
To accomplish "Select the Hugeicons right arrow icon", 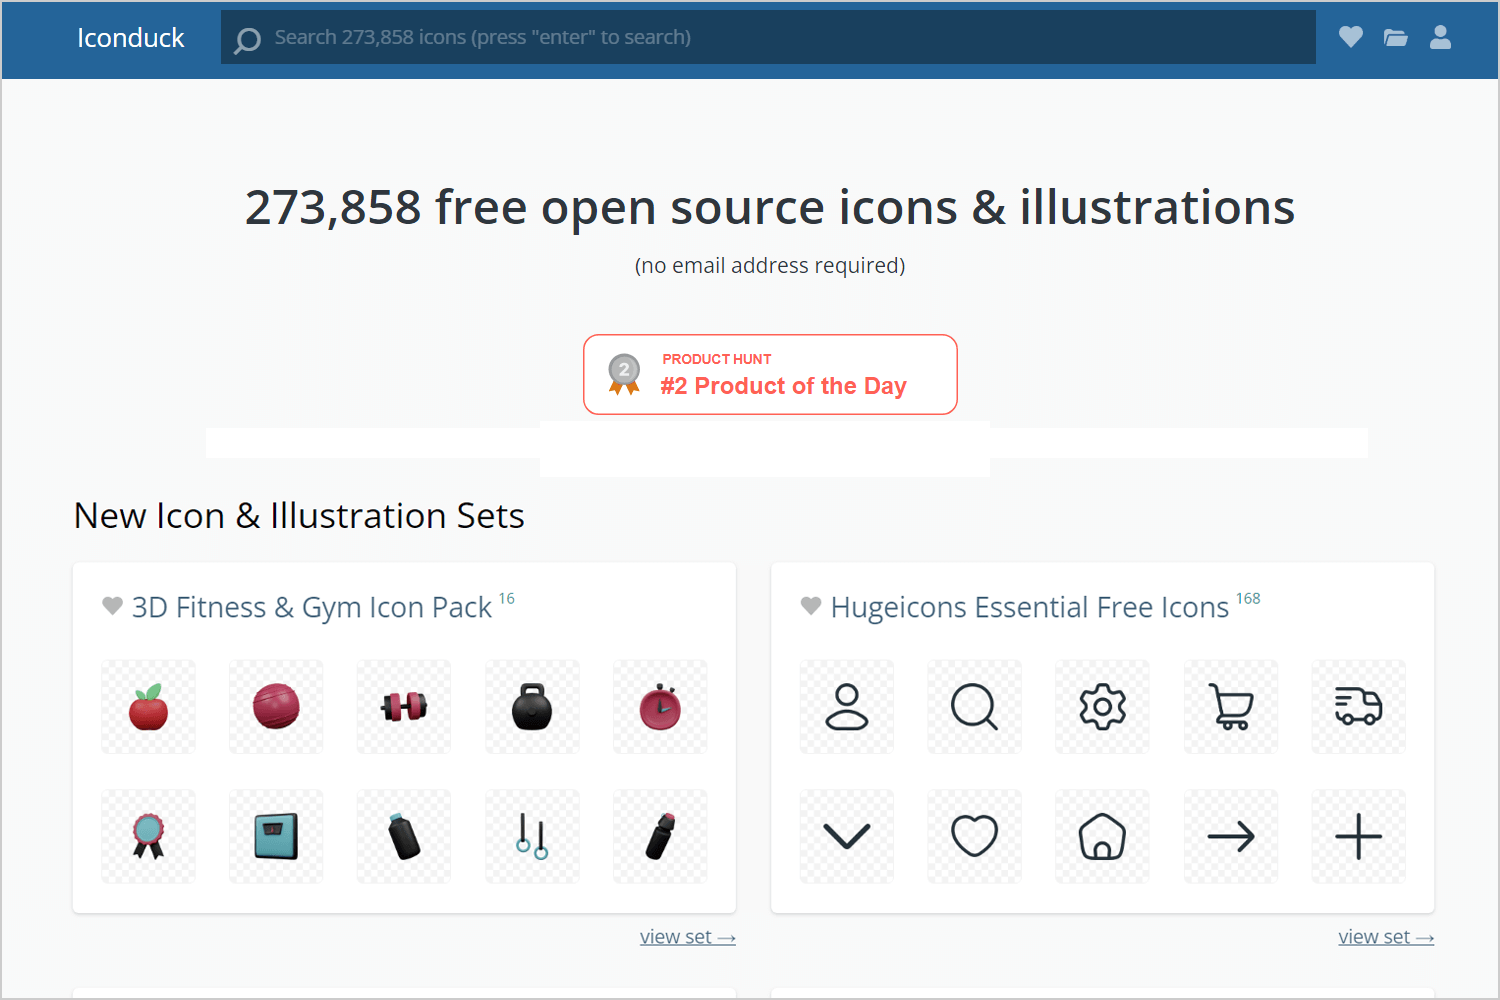I will coord(1231,836).
